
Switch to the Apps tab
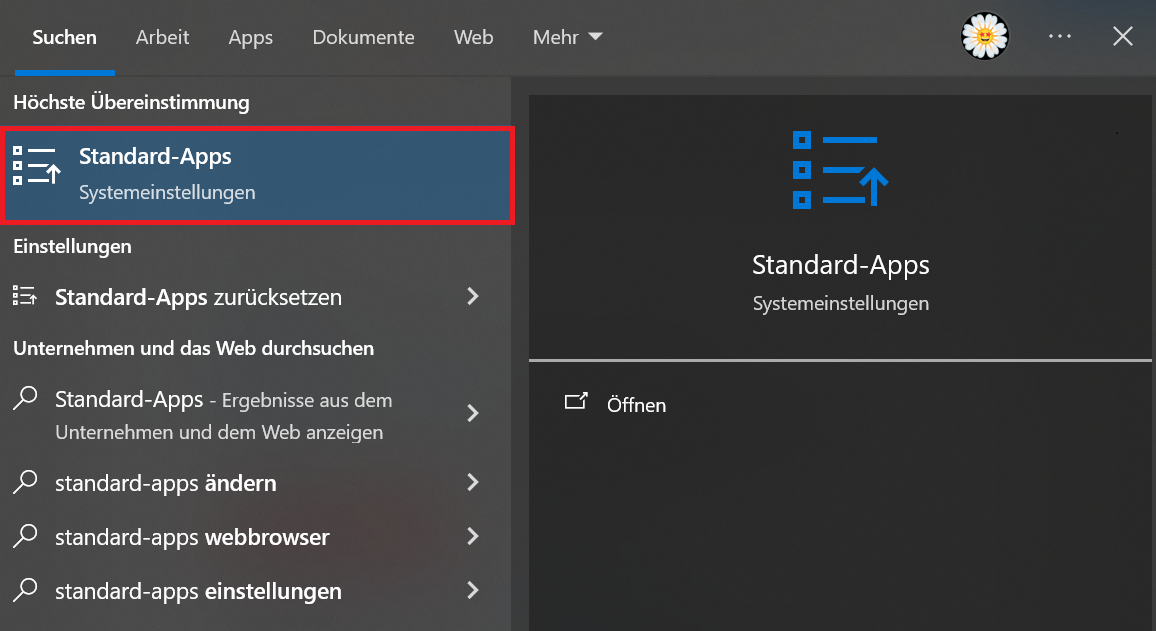pyautogui.click(x=250, y=37)
